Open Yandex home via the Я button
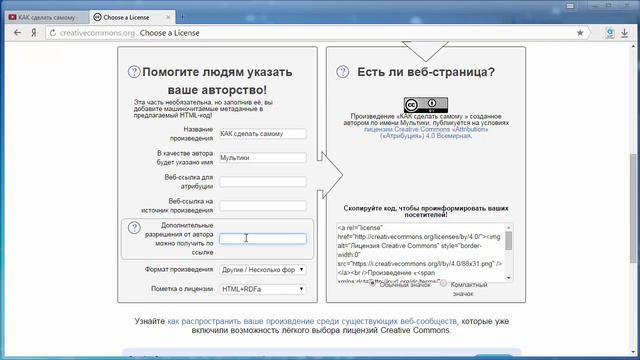 (x=34, y=33)
